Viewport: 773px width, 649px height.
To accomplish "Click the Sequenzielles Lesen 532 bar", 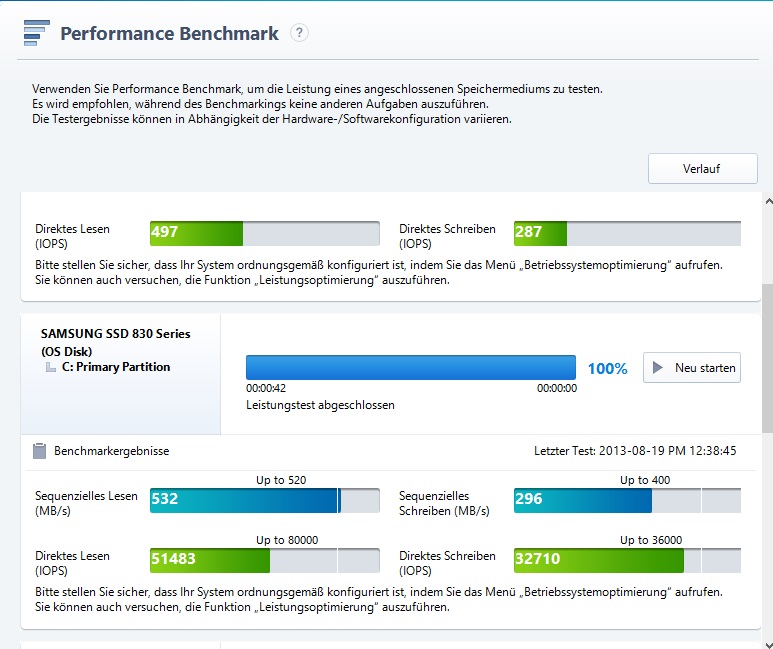I will [265, 501].
